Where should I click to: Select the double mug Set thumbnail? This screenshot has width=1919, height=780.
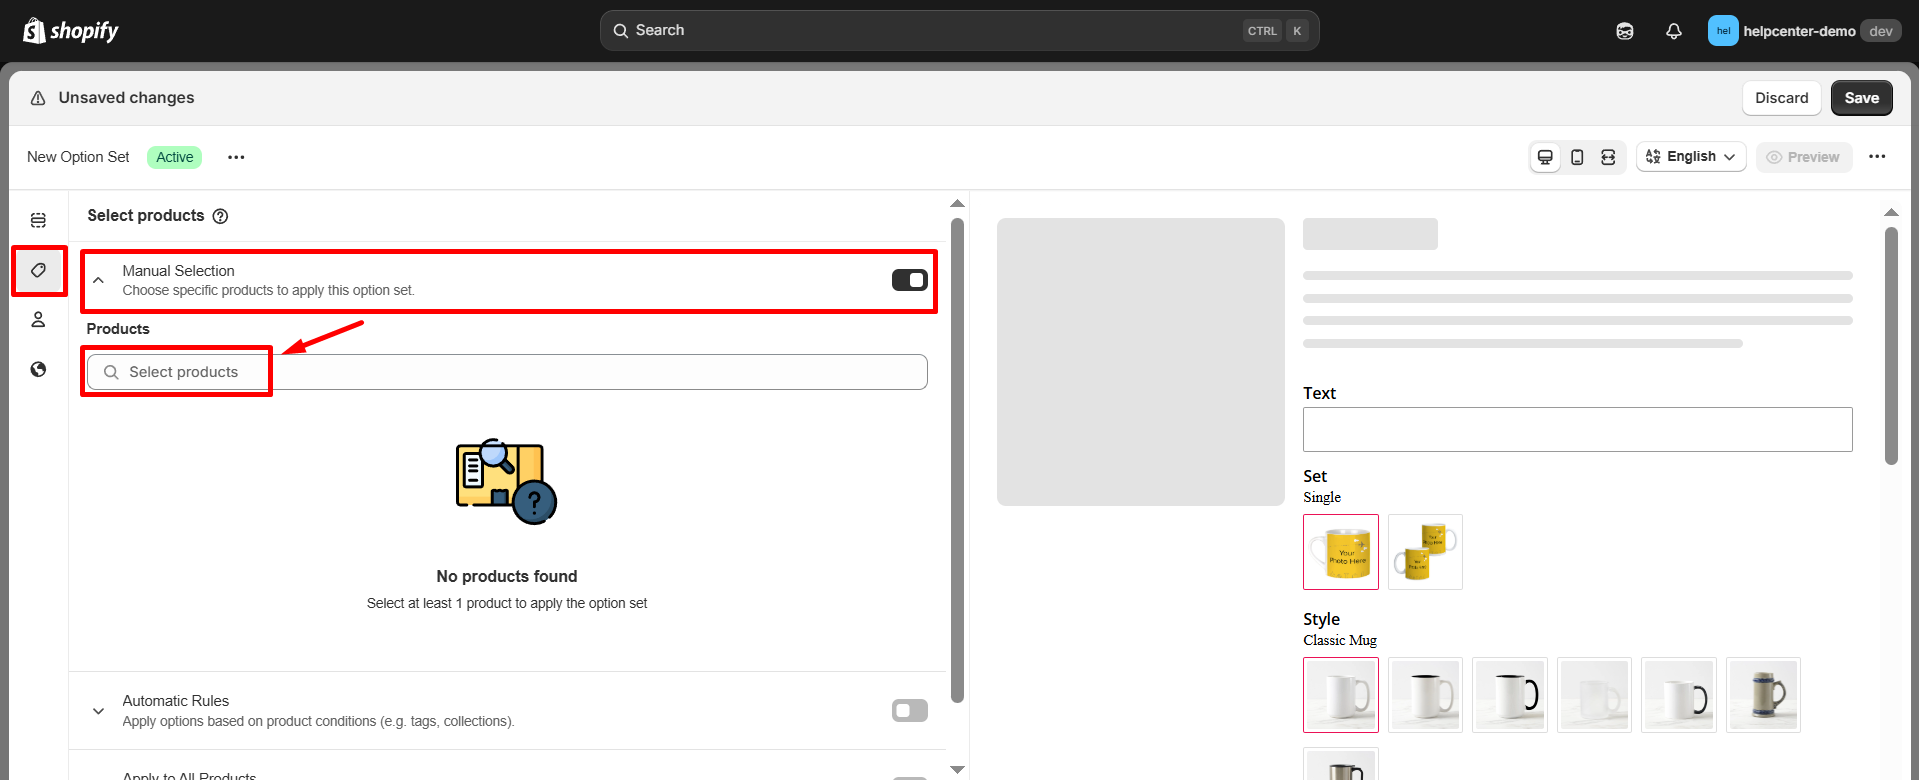(x=1425, y=552)
